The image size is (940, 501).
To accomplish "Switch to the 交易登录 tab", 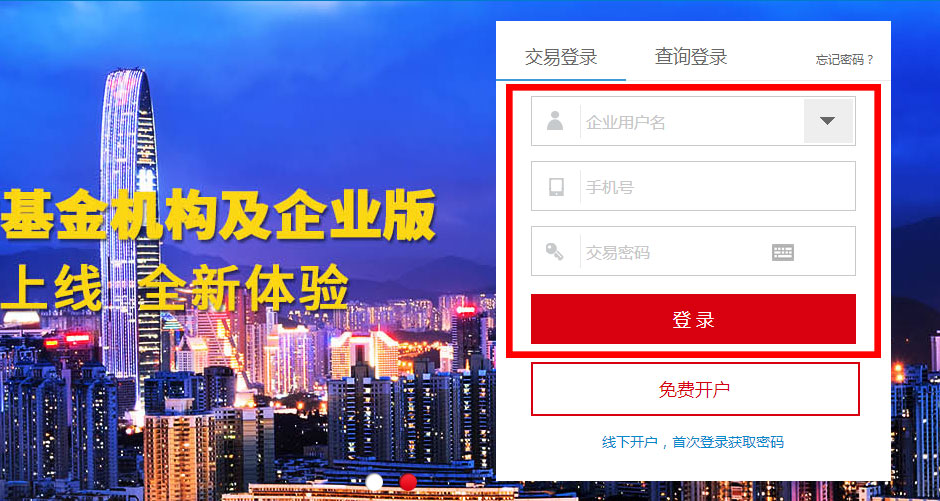I will 561,58.
